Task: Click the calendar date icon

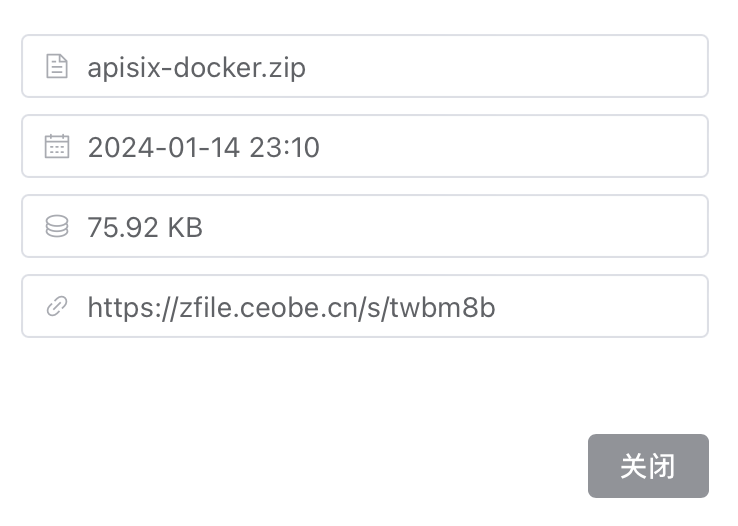Action: [57, 147]
